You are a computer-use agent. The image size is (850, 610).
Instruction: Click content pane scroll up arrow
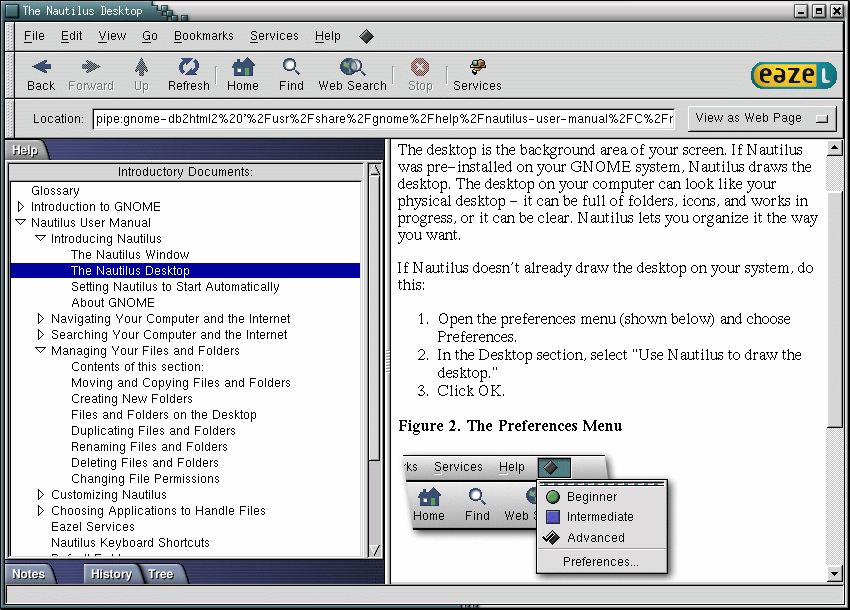834,147
